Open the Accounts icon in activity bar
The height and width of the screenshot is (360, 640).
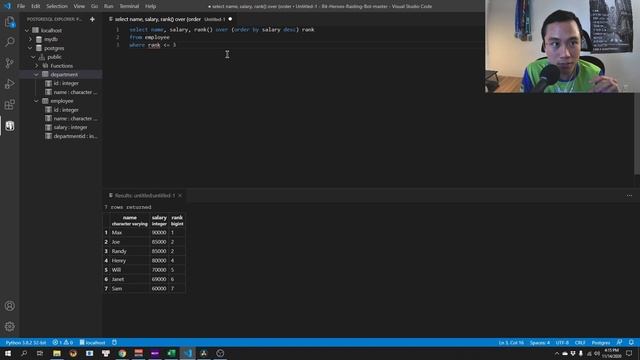click(x=9, y=306)
